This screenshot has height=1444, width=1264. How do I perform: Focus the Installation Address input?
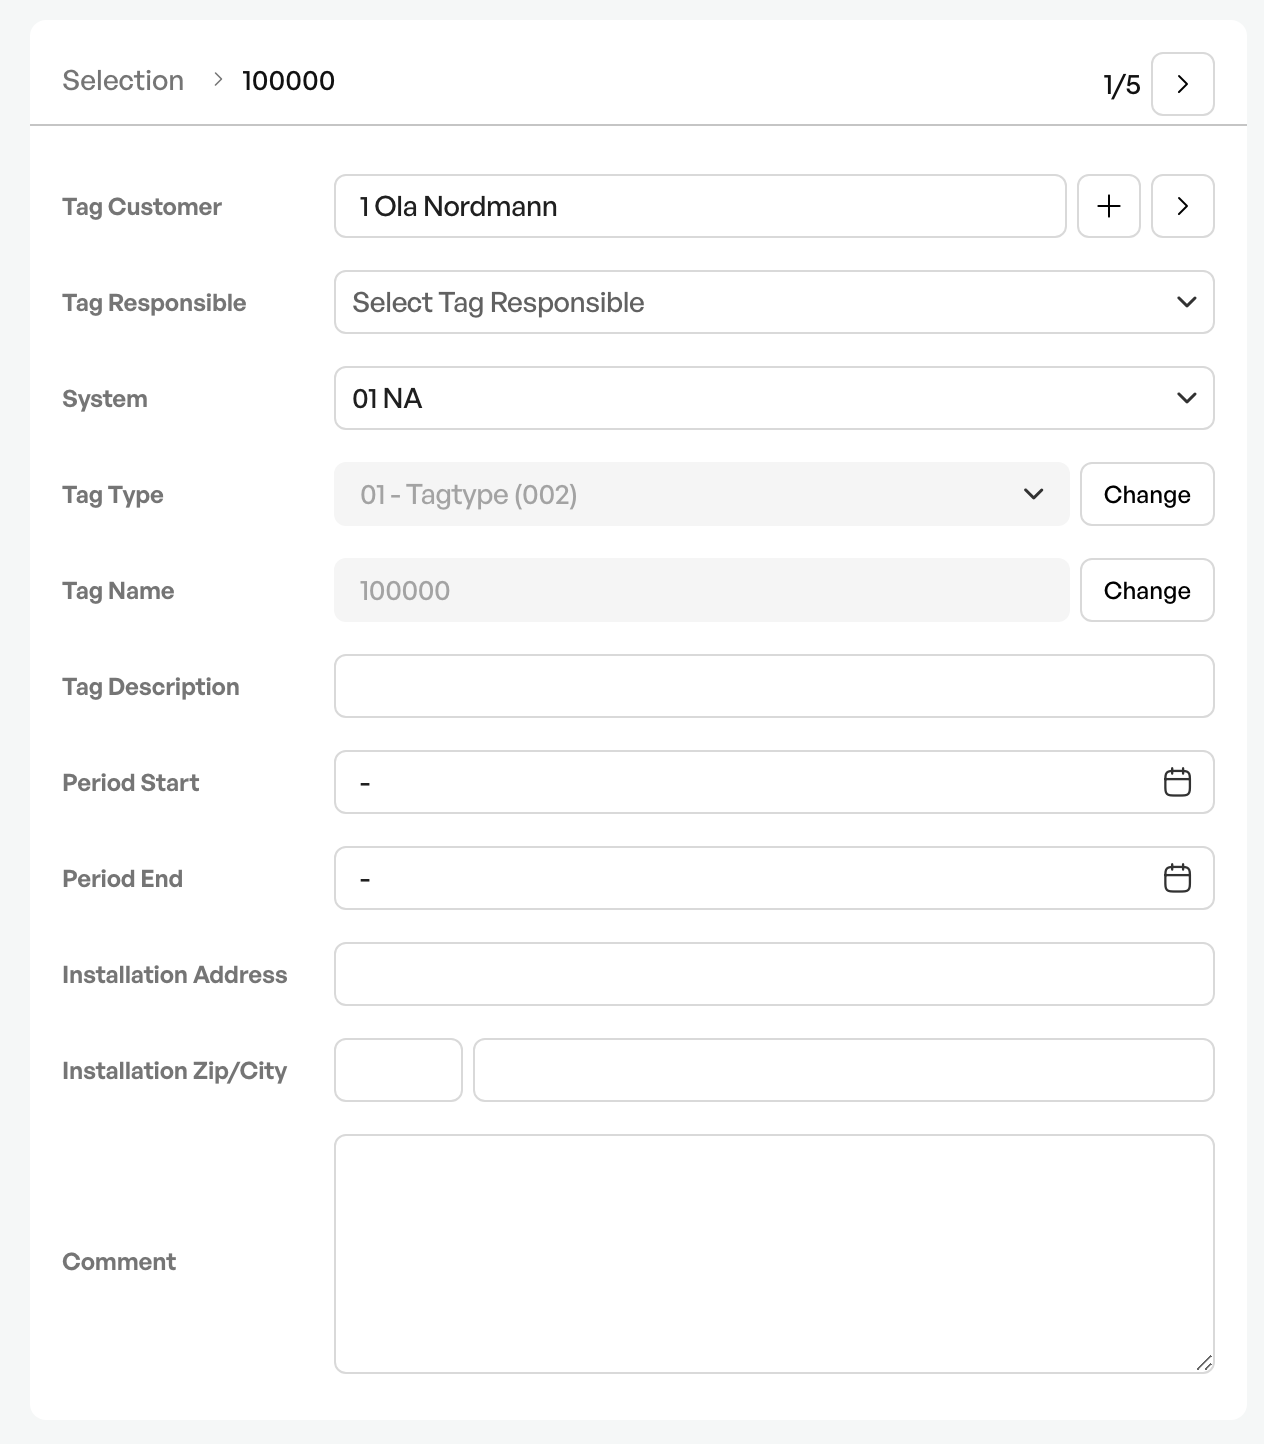pyautogui.click(x=774, y=974)
